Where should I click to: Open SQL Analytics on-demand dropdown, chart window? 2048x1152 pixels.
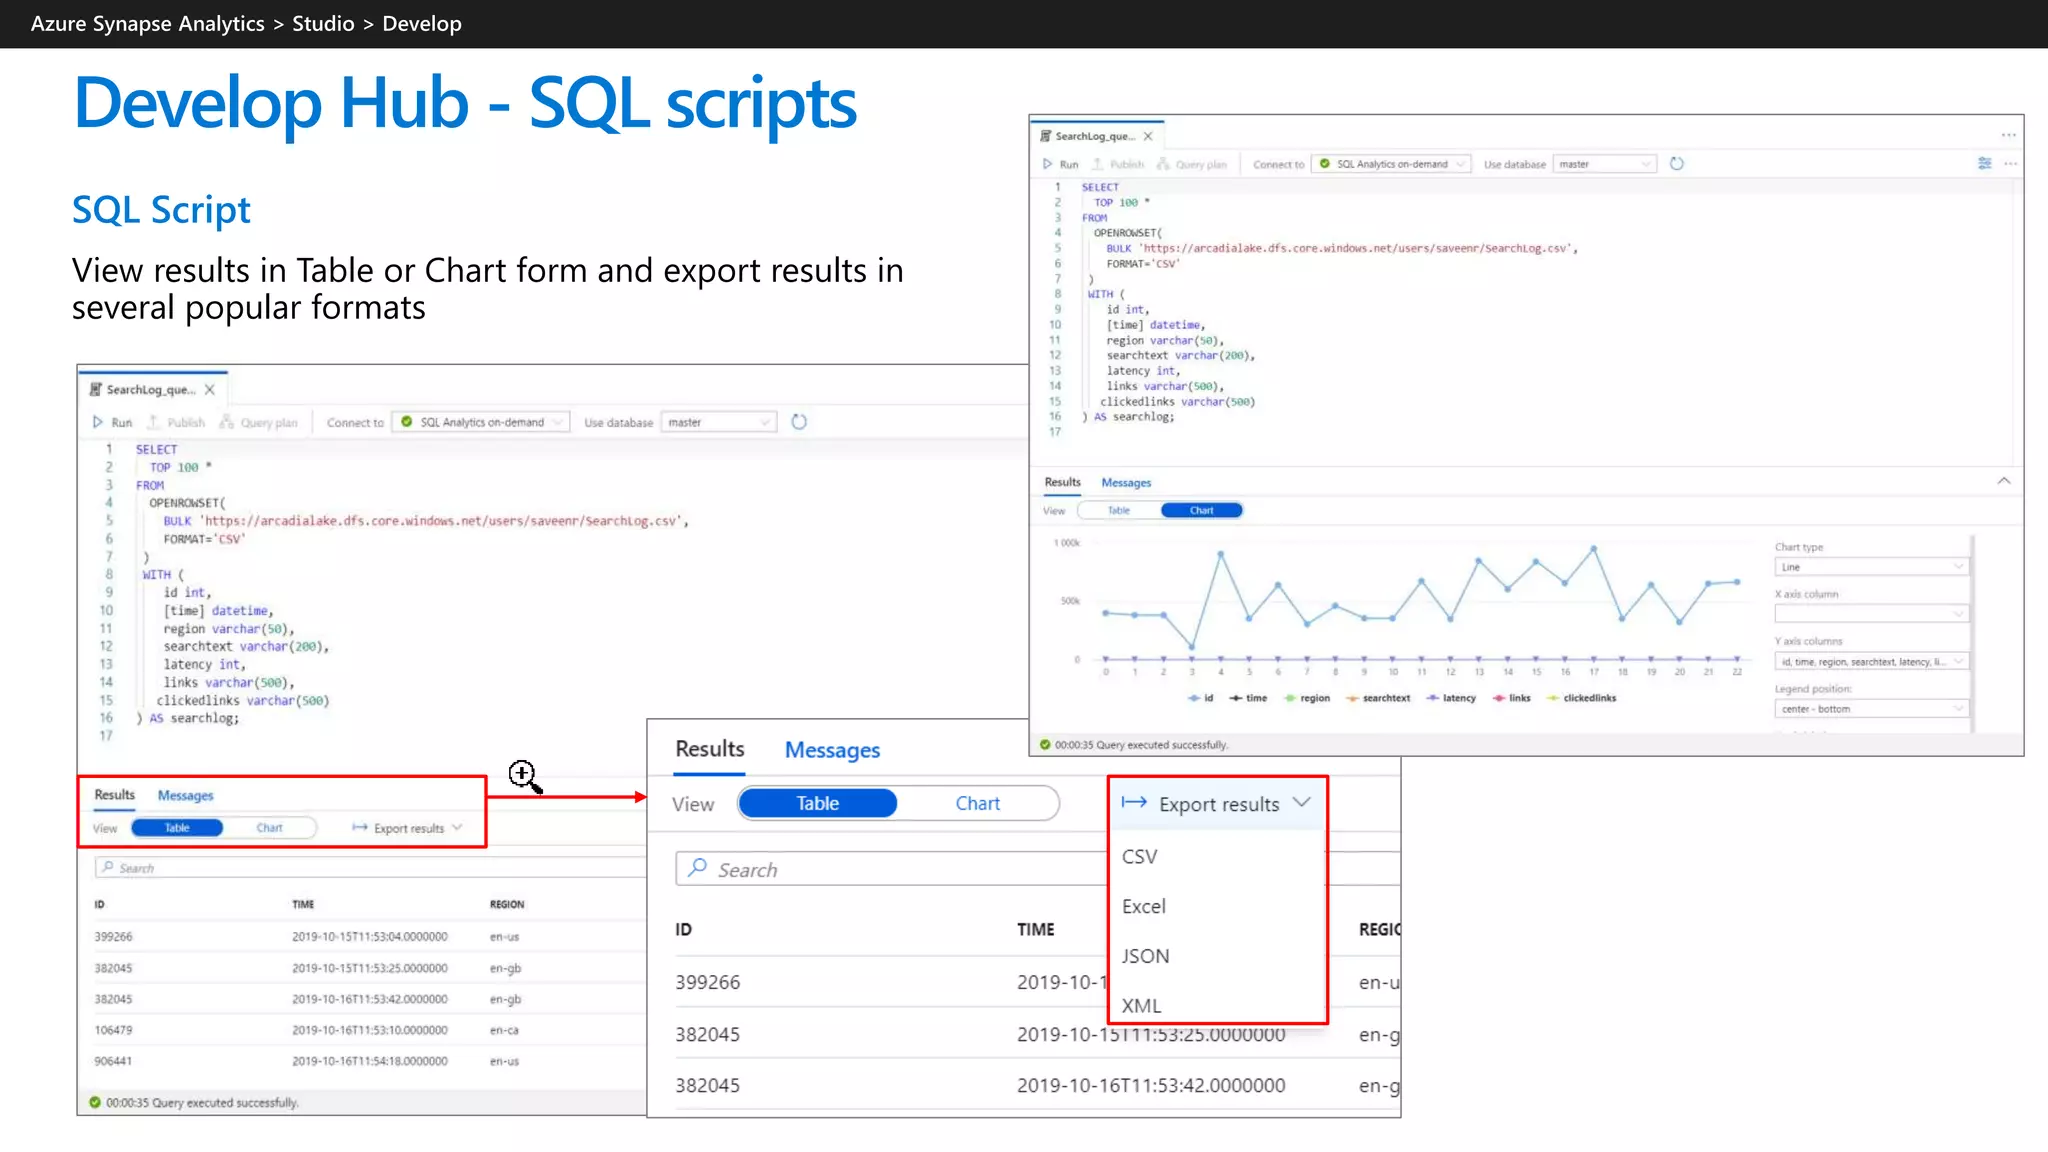tap(1392, 164)
